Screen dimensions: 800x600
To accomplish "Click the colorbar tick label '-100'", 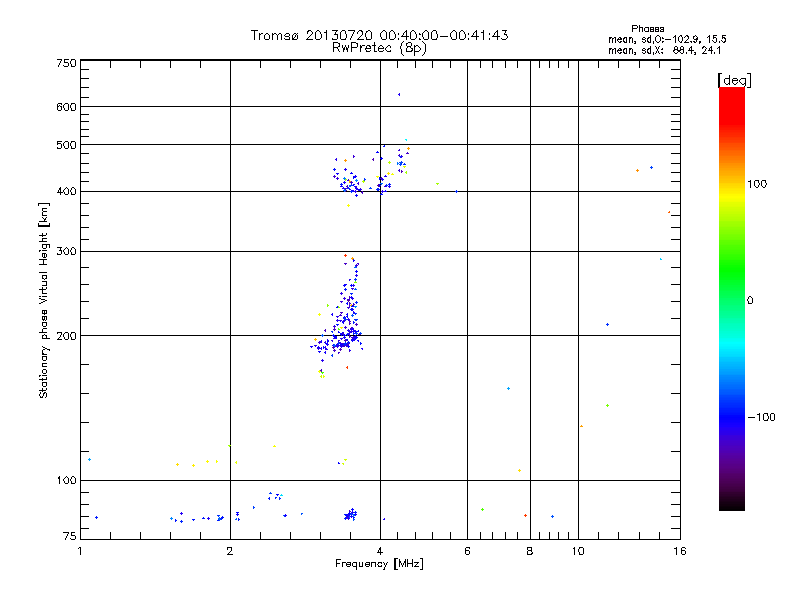I will [761, 417].
